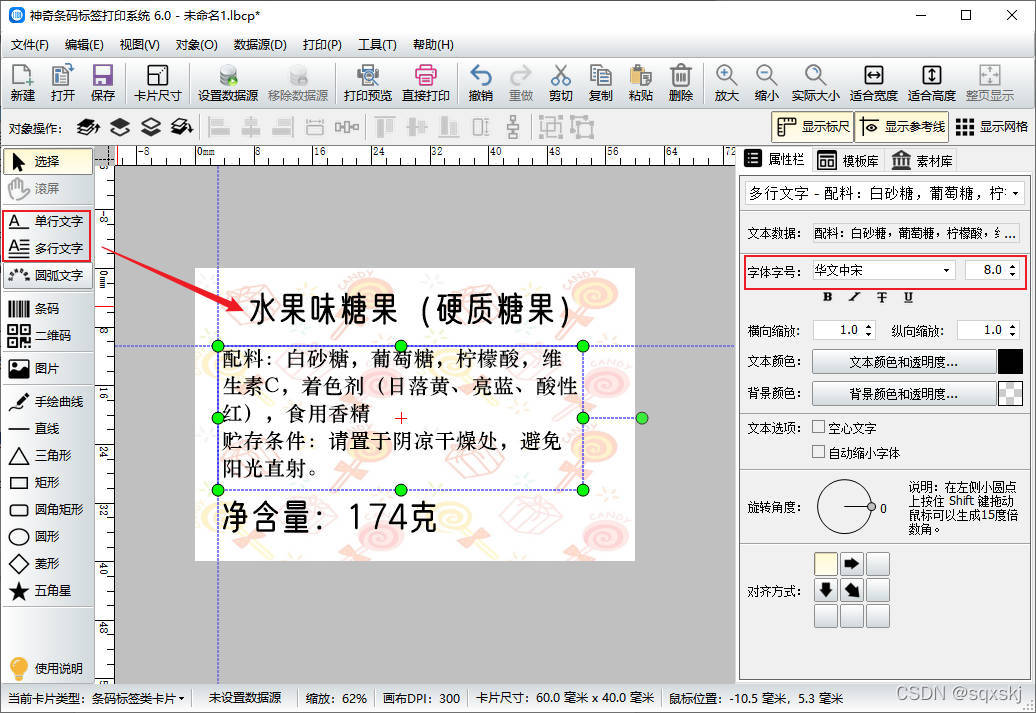
Task: Copy selection with 复制 icon
Action: click(600, 83)
